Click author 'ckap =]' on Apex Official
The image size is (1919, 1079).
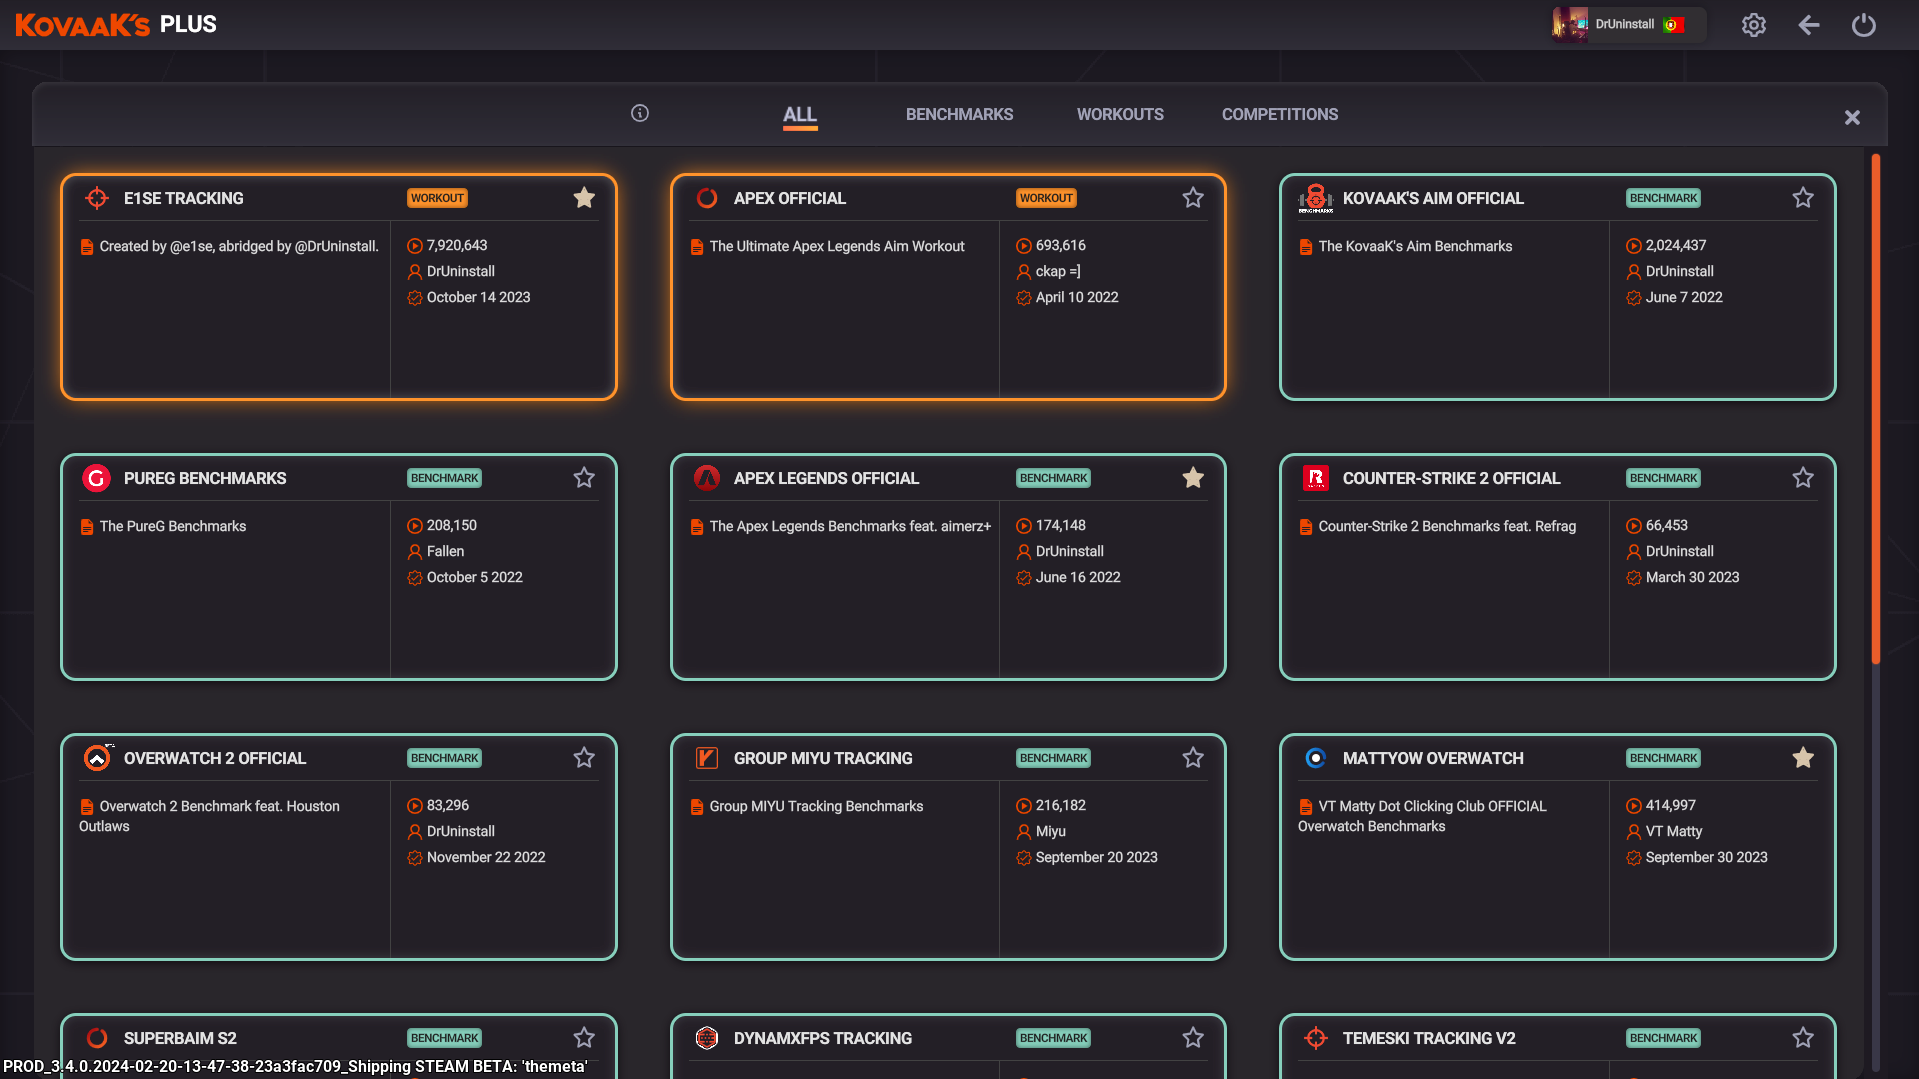(x=1058, y=271)
